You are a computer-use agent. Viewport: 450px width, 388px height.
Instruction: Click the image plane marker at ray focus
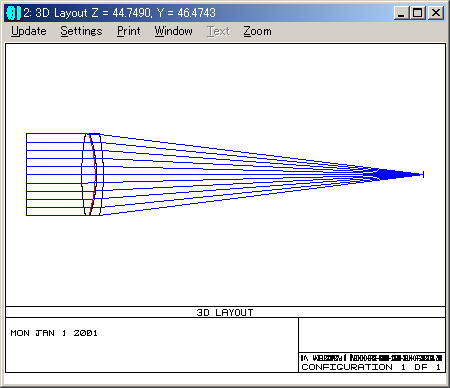(423, 174)
